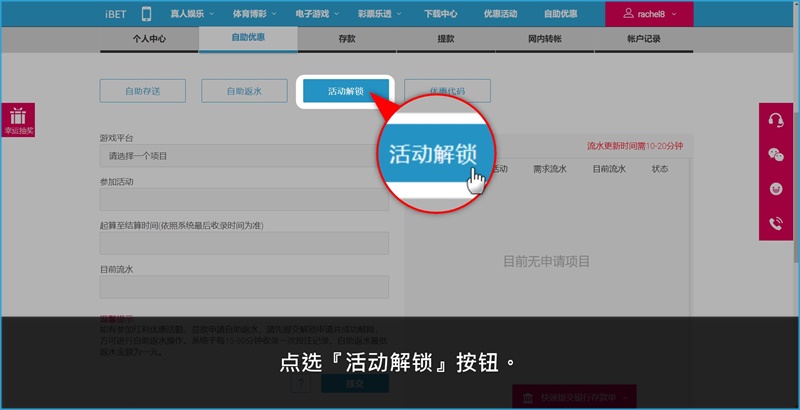The height and width of the screenshot is (410, 800).
Task: Click the 目前流水 column header
Action: click(x=609, y=169)
